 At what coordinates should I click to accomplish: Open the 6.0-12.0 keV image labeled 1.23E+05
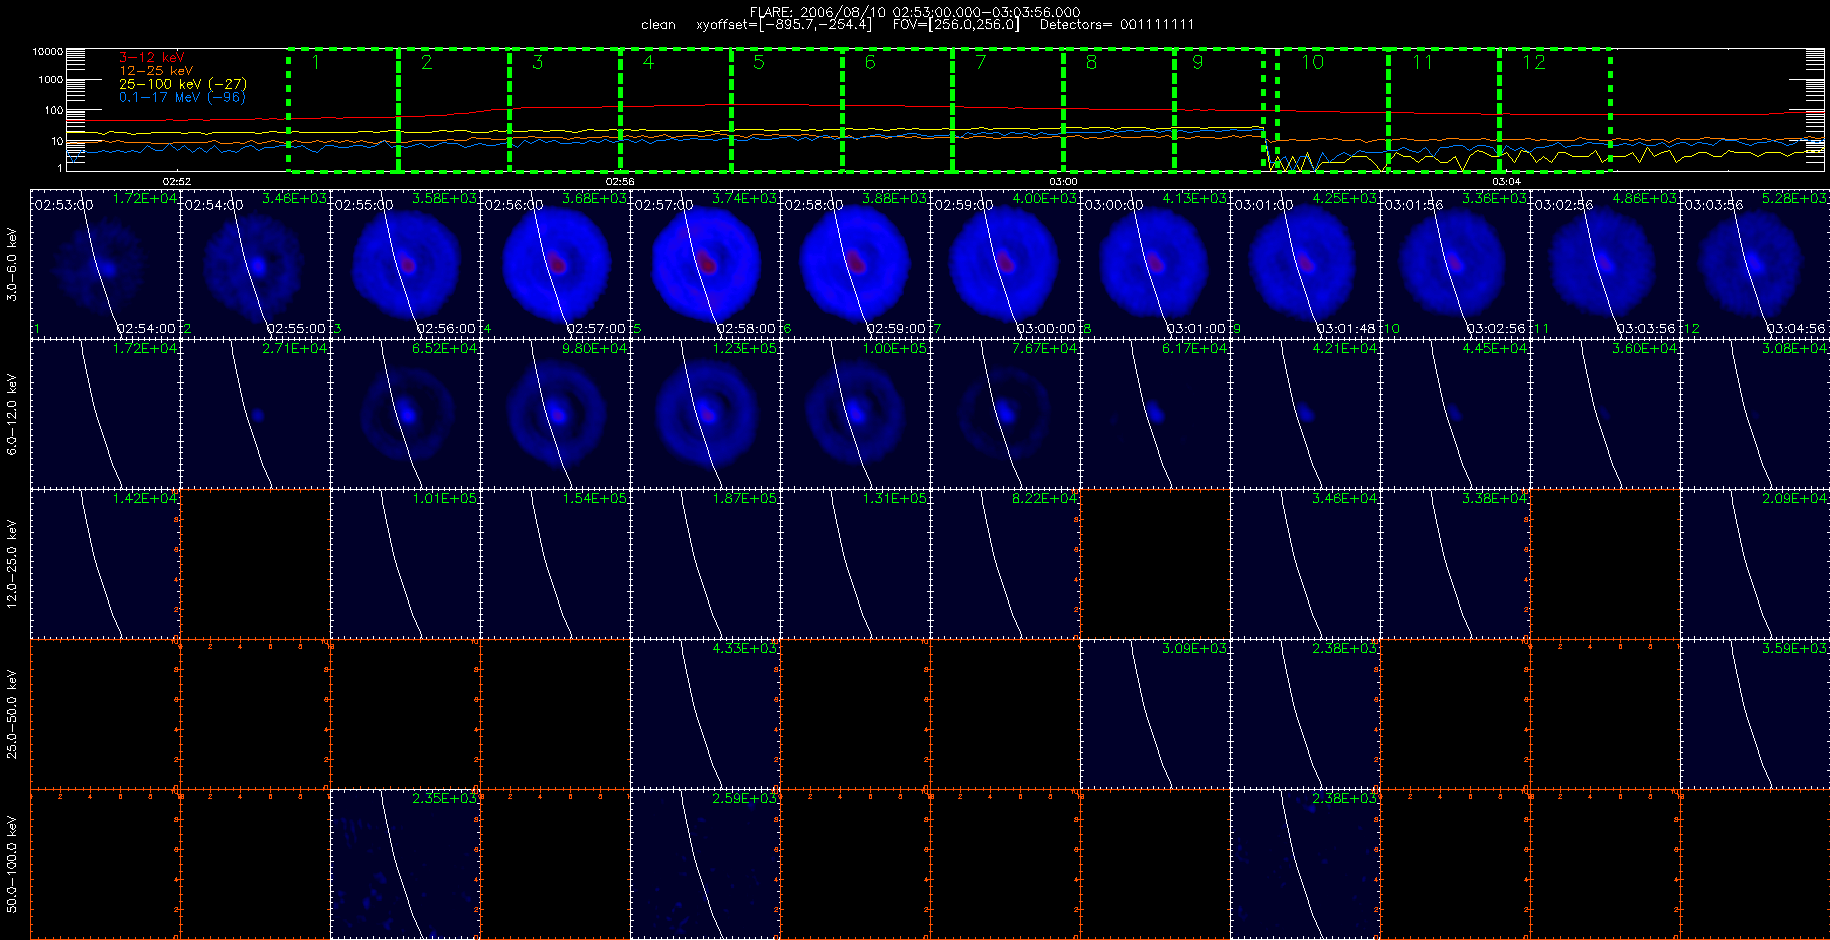(706, 413)
